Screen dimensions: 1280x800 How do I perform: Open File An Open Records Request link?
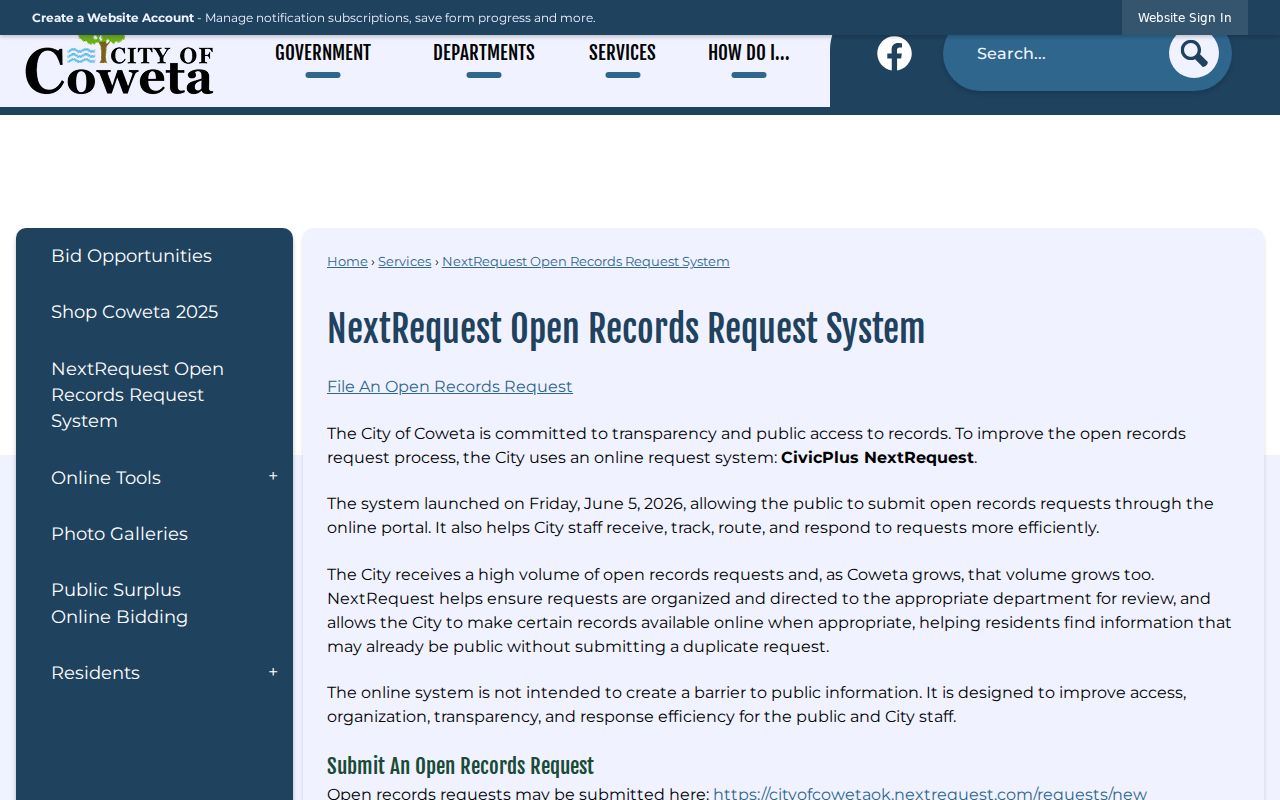pos(450,387)
